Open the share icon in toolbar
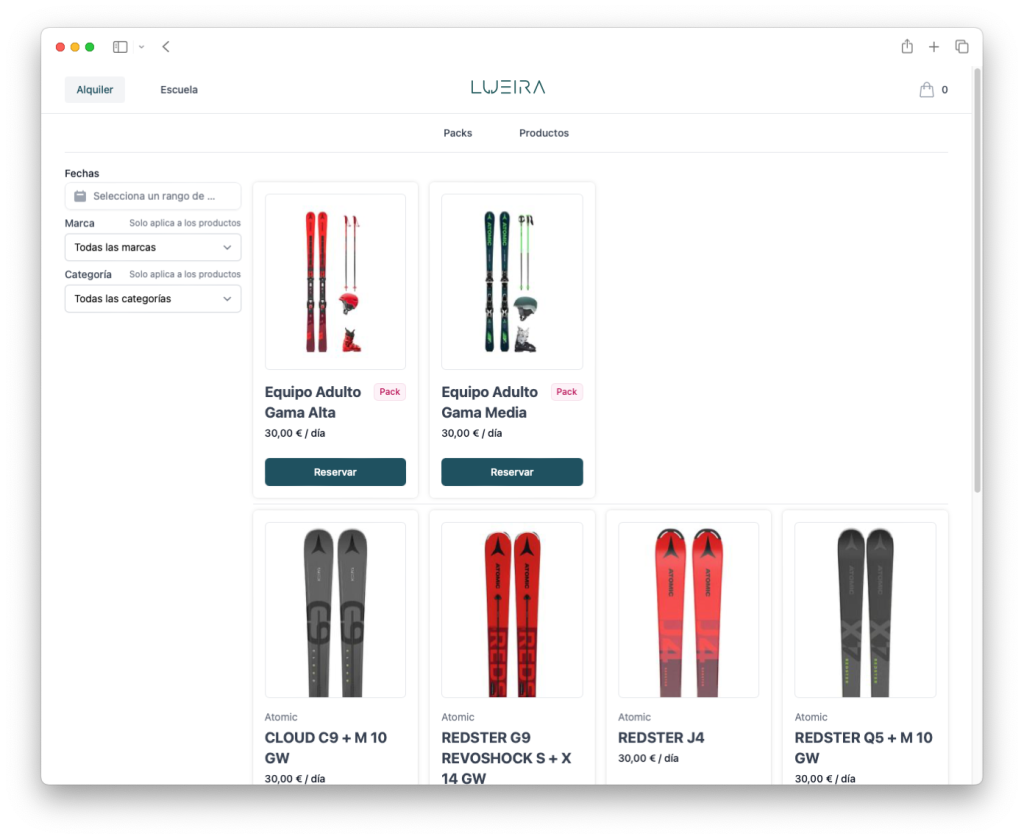This screenshot has height=839, width=1024. pos(907,46)
